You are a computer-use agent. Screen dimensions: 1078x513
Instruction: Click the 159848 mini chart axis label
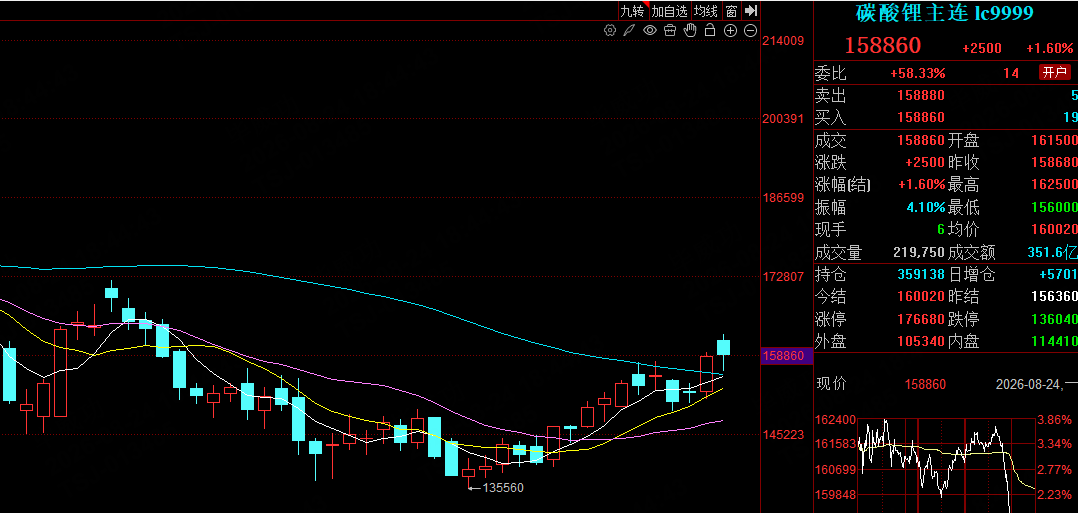coord(836,495)
